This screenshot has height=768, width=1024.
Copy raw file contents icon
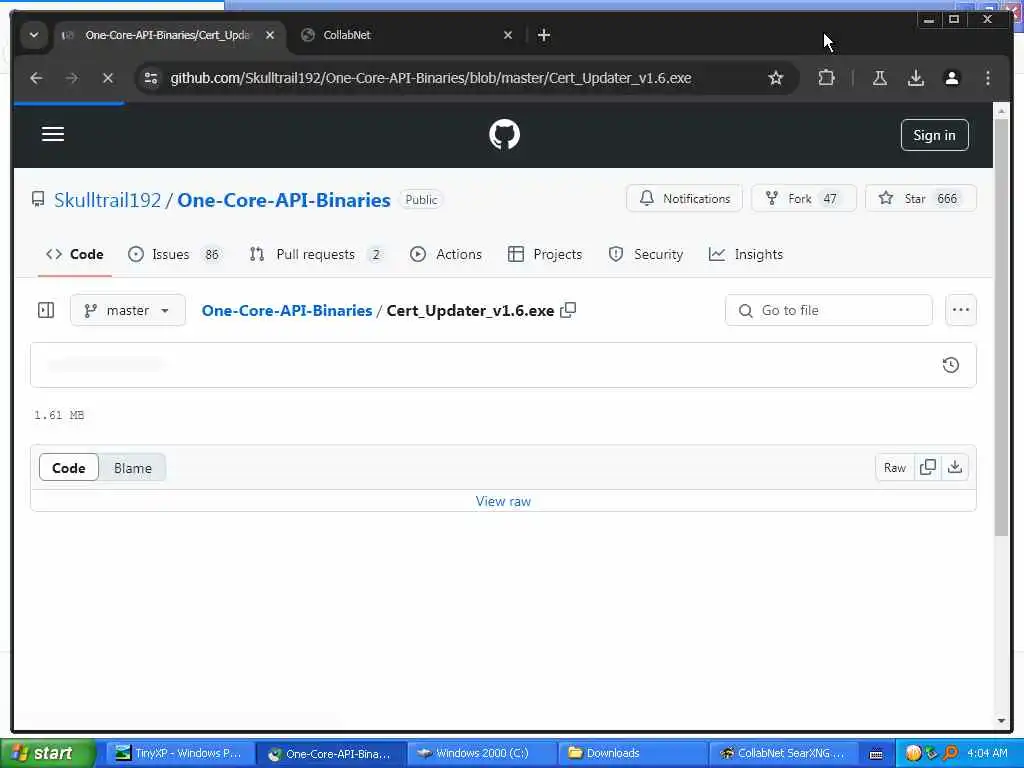coord(927,468)
